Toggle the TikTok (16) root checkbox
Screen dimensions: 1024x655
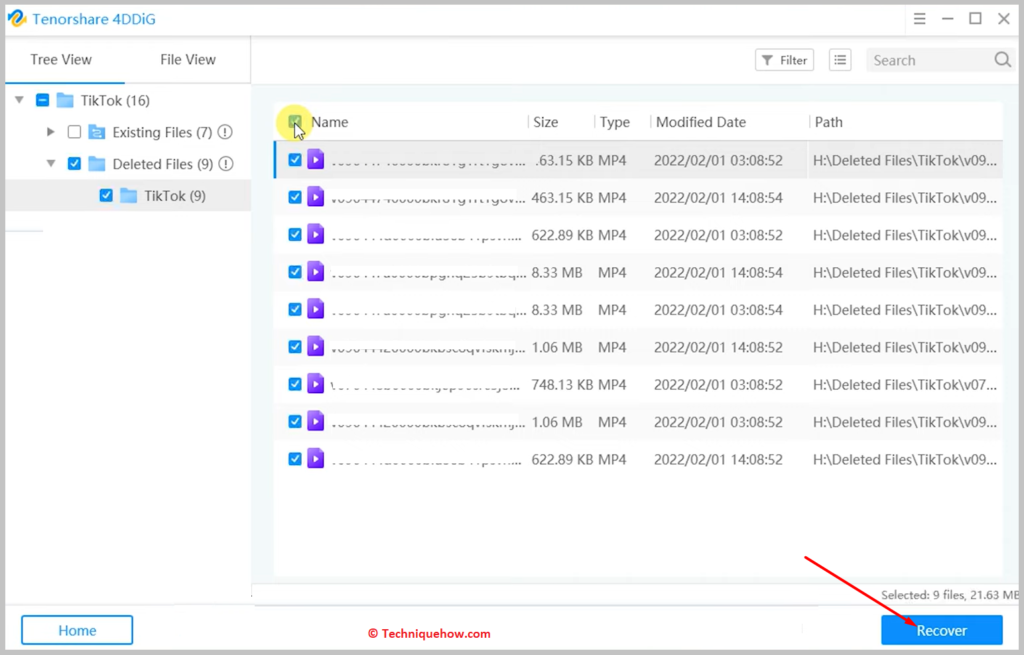(42, 100)
